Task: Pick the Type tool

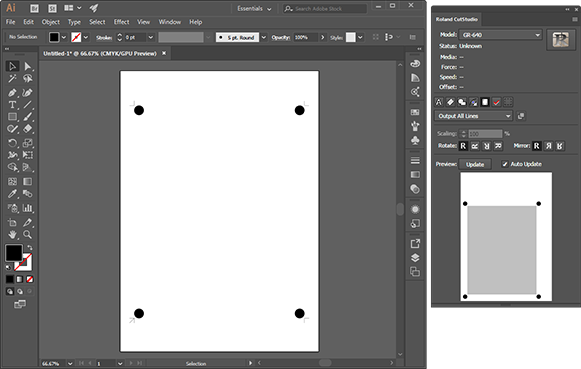Action: coord(12,105)
